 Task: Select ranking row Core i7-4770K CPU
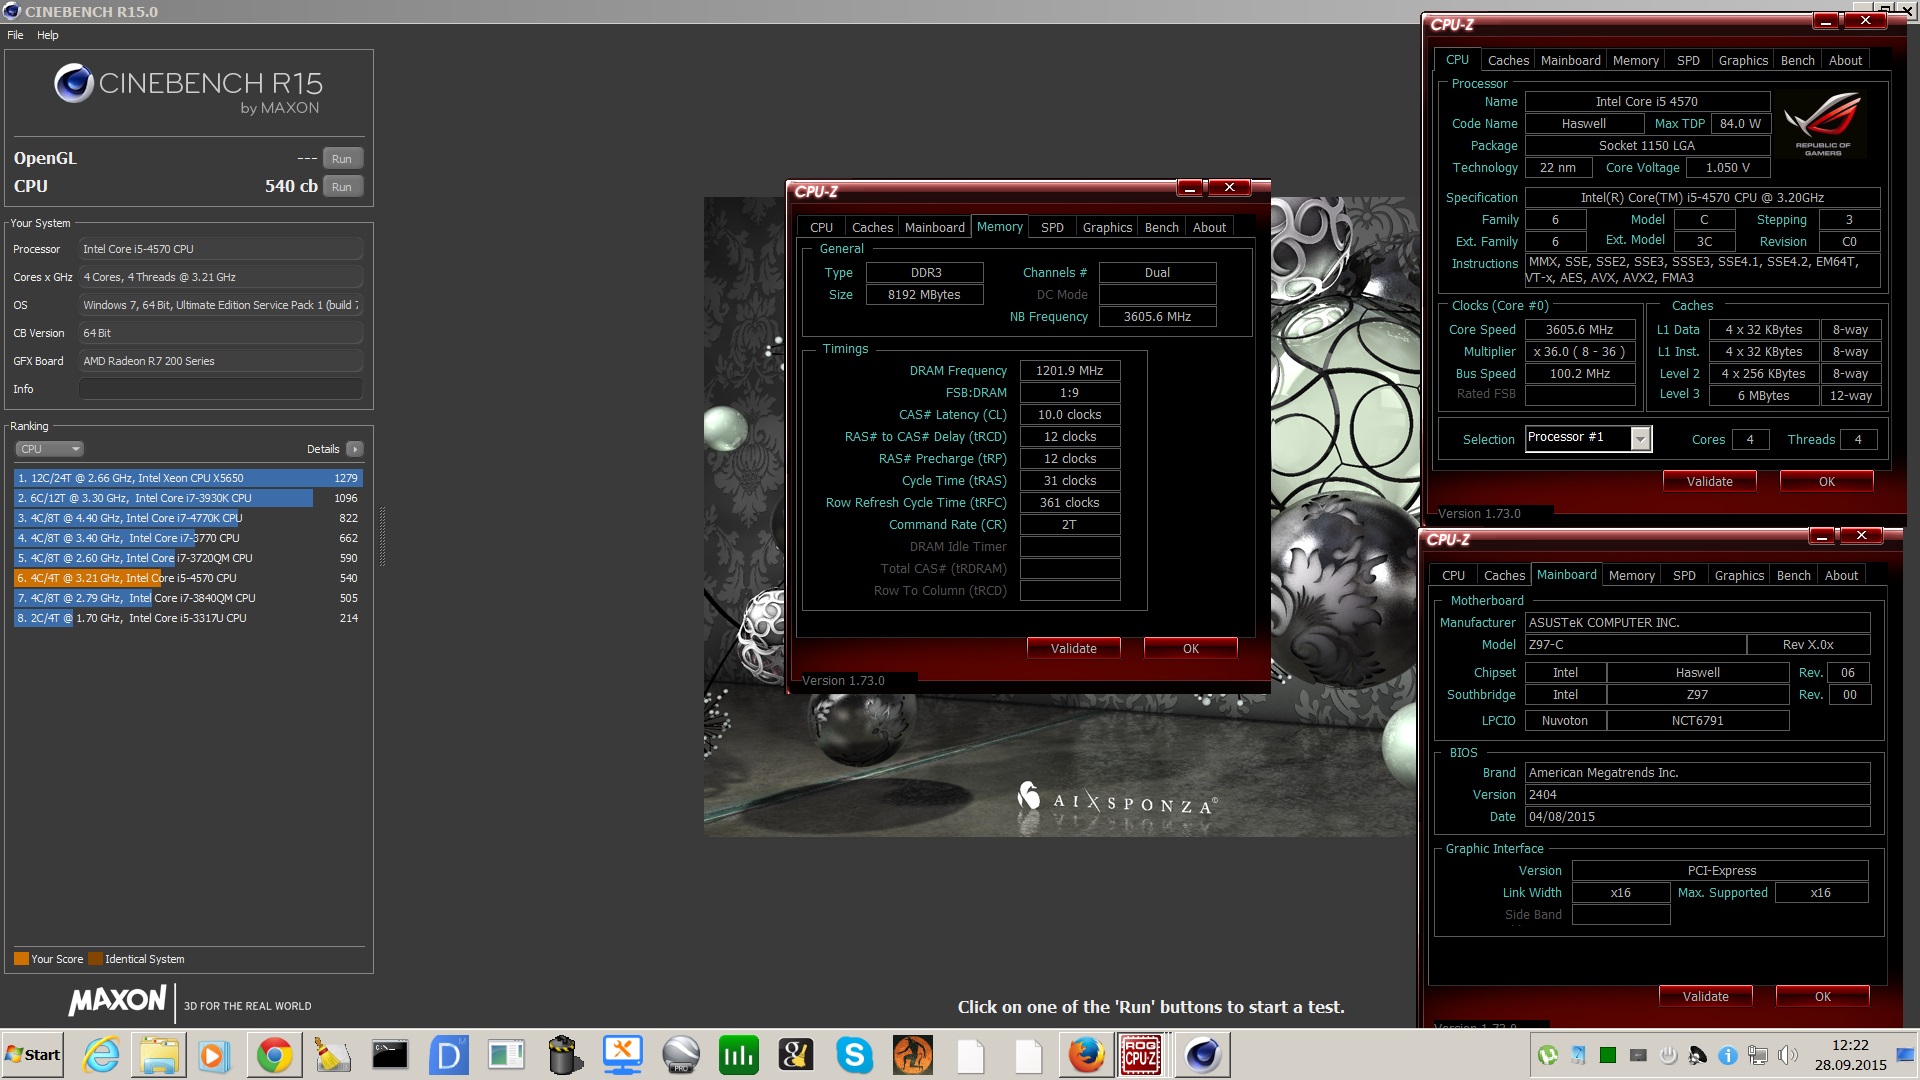click(187, 518)
